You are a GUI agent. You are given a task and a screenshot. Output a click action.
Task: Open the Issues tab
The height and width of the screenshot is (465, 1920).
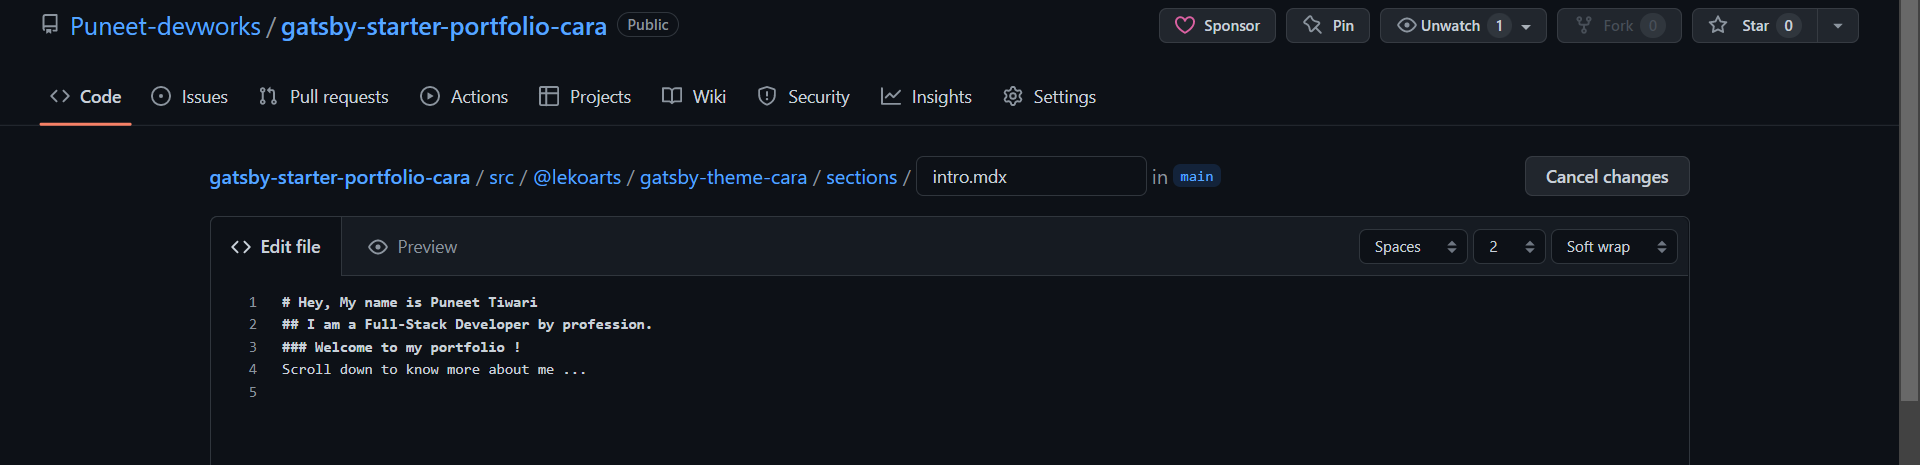click(189, 96)
